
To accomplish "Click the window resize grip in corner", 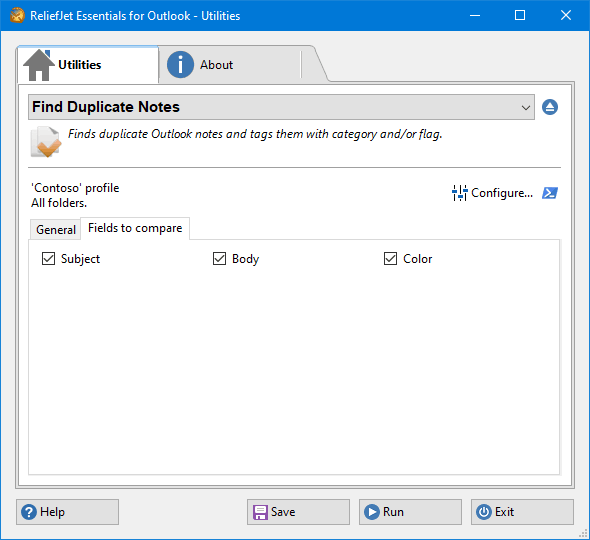I will point(583,533).
